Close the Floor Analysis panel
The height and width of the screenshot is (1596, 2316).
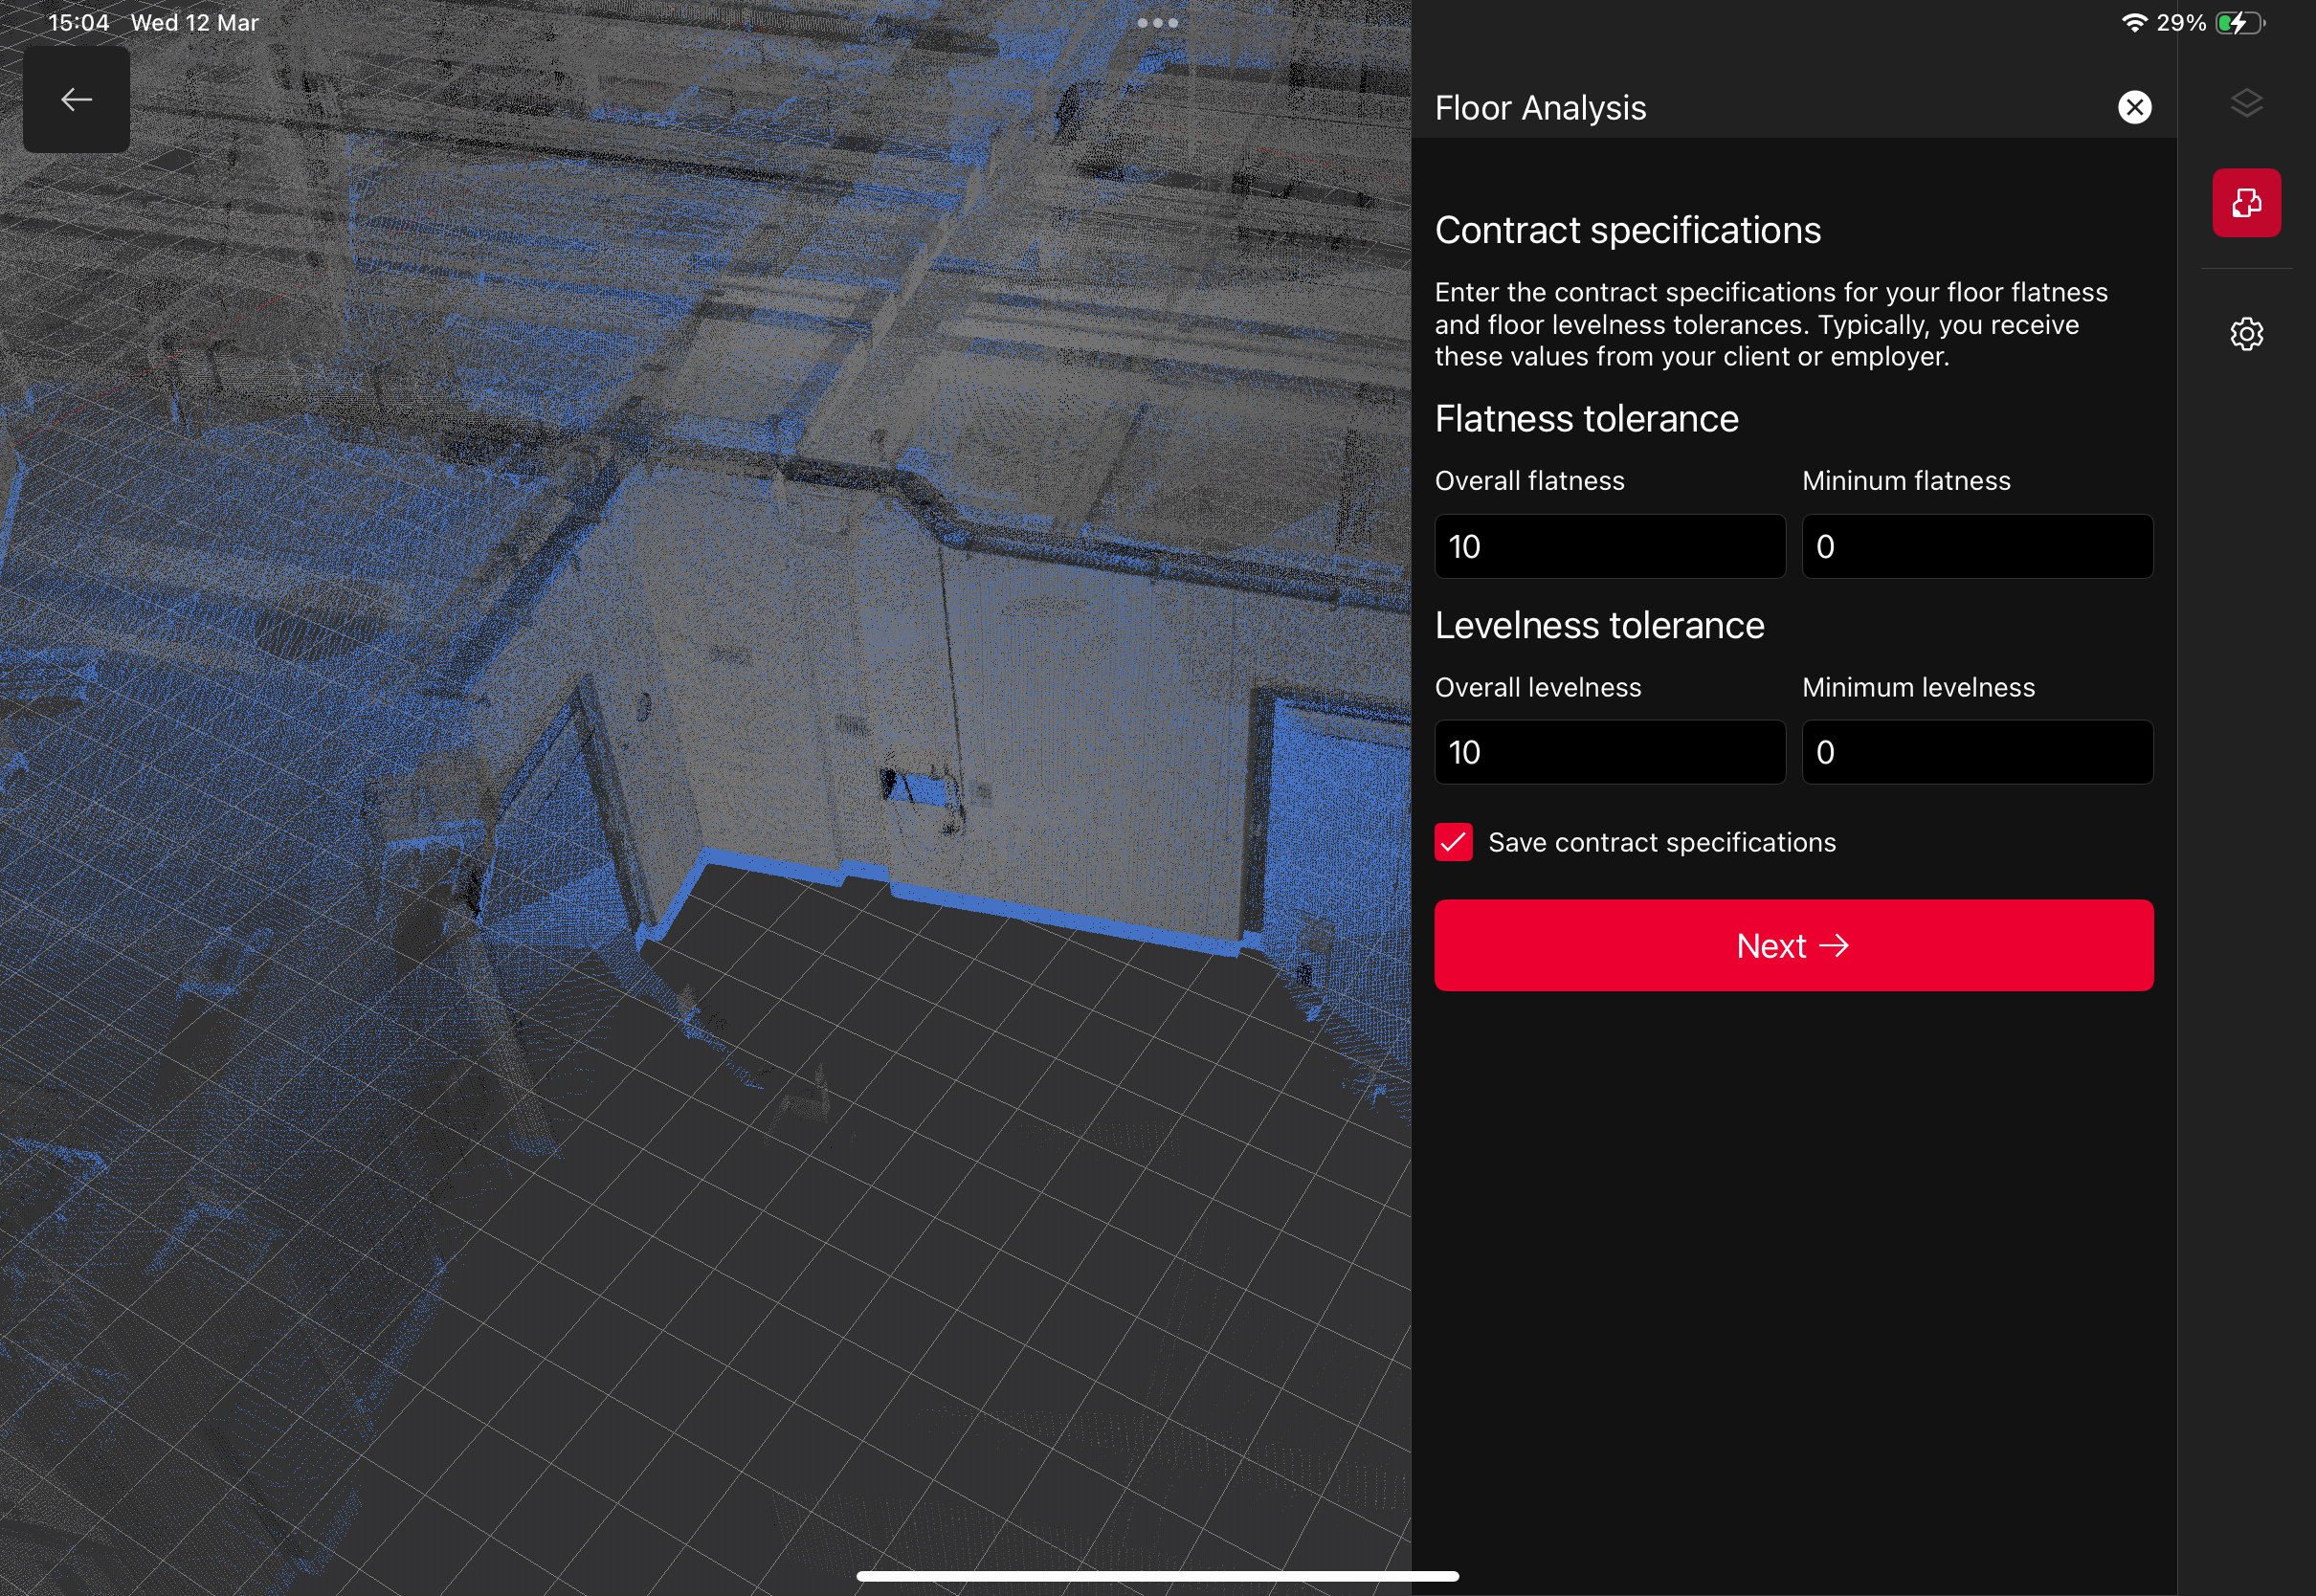(x=2134, y=107)
